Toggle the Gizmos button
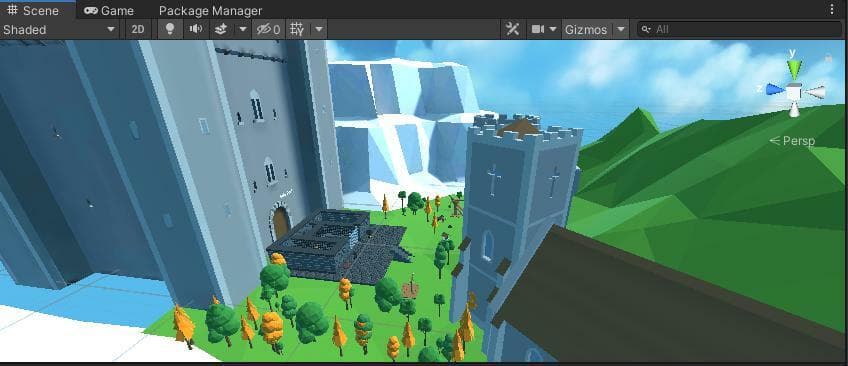The height and width of the screenshot is (366, 848). 586,29
